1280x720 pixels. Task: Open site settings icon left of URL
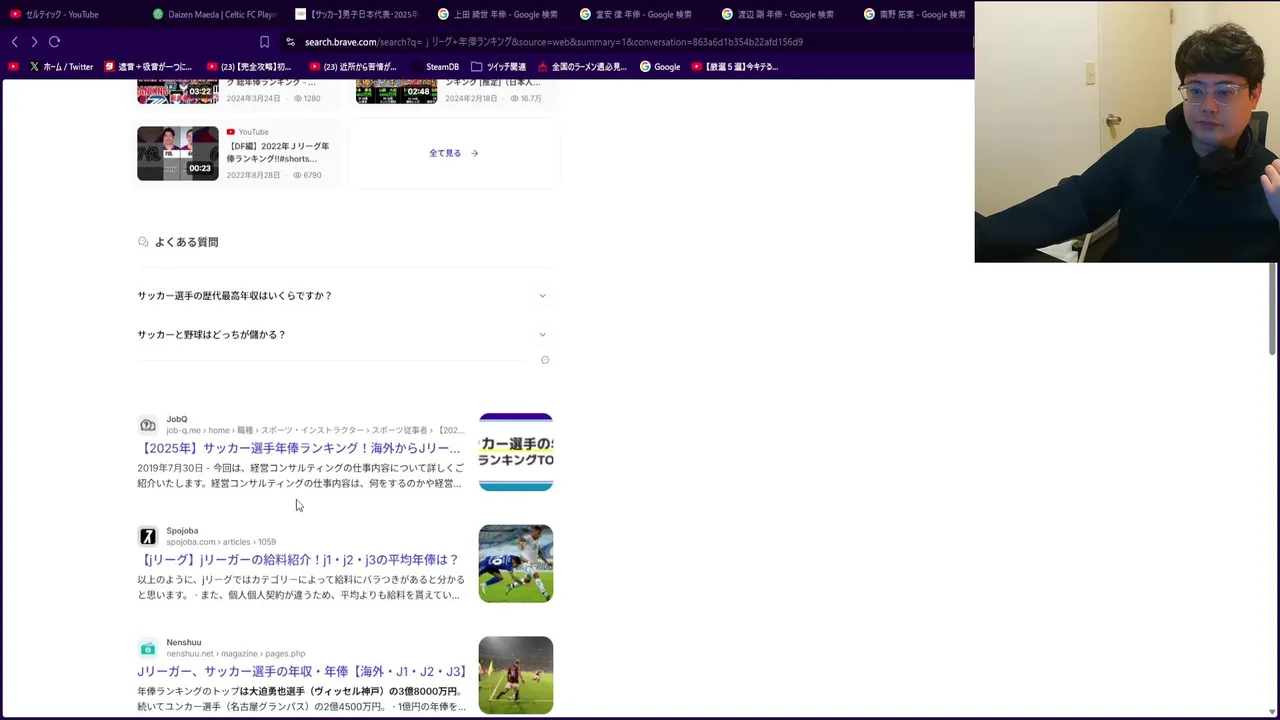[290, 42]
